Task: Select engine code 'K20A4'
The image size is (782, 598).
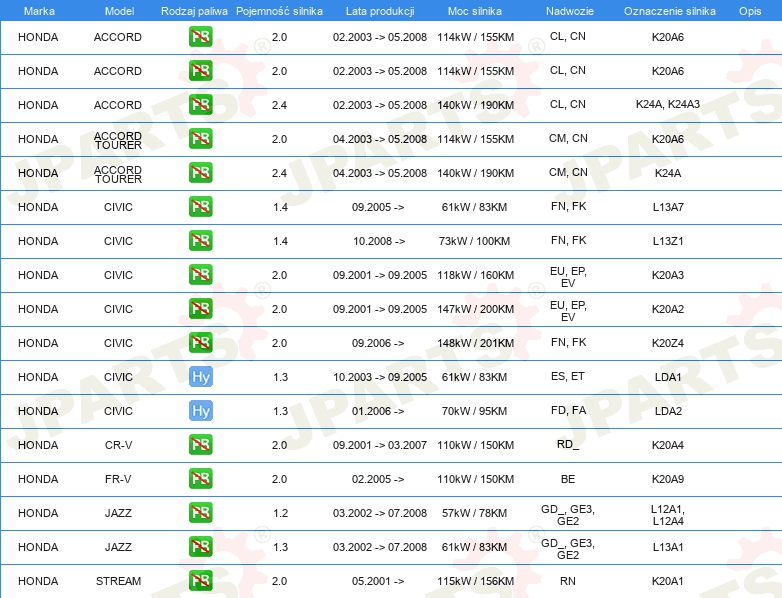Action: click(x=668, y=445)
